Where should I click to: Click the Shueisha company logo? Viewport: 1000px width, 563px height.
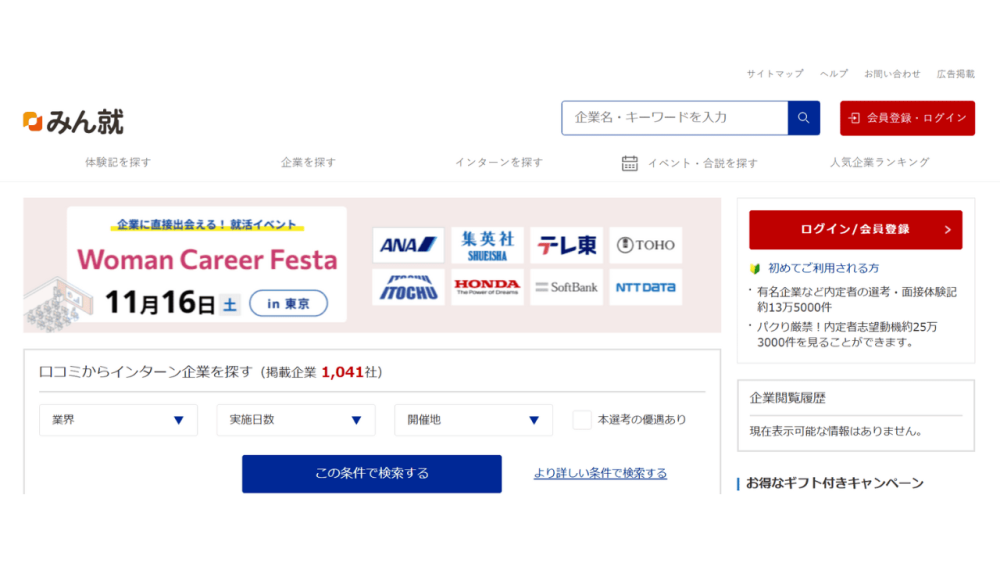pyautogui.click(x=487, y=245)
